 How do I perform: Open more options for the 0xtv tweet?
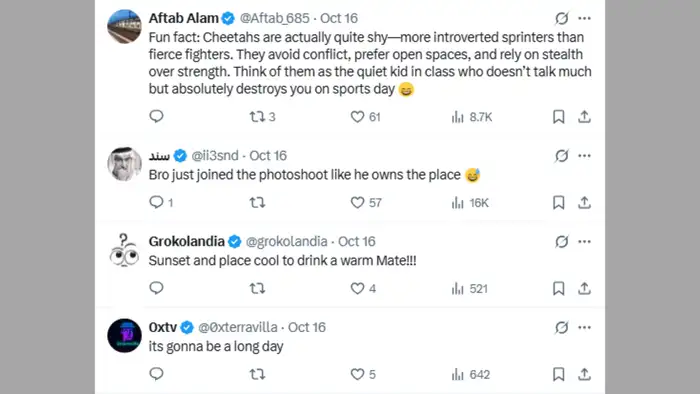click(584, 327)
